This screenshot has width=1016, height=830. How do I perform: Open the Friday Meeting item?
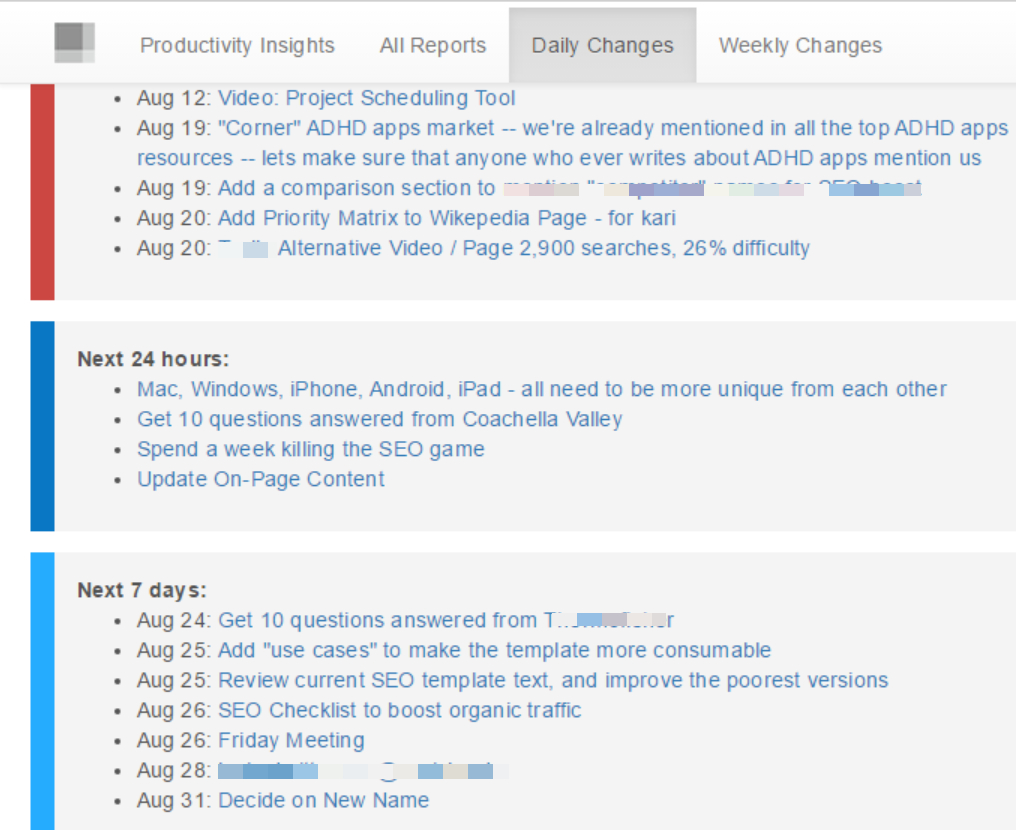pyautogui.click(x=291, y=741)
